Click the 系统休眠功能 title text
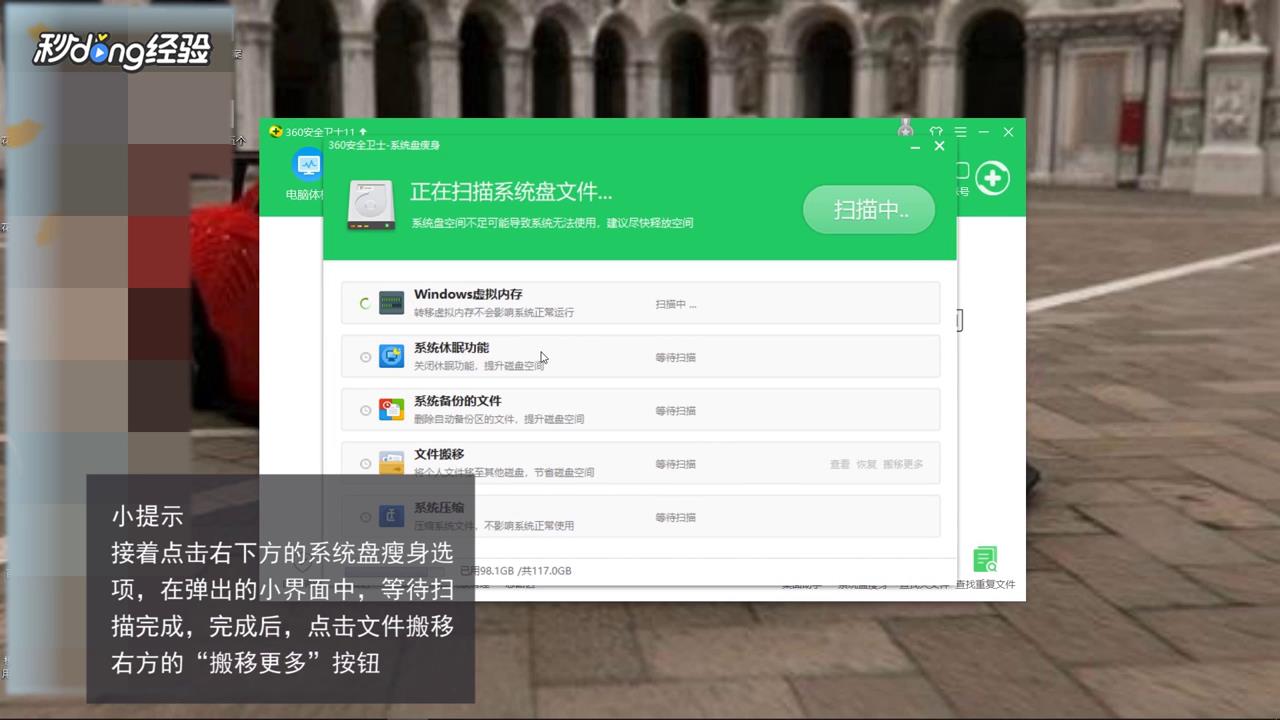 click(x=451, y=347)
